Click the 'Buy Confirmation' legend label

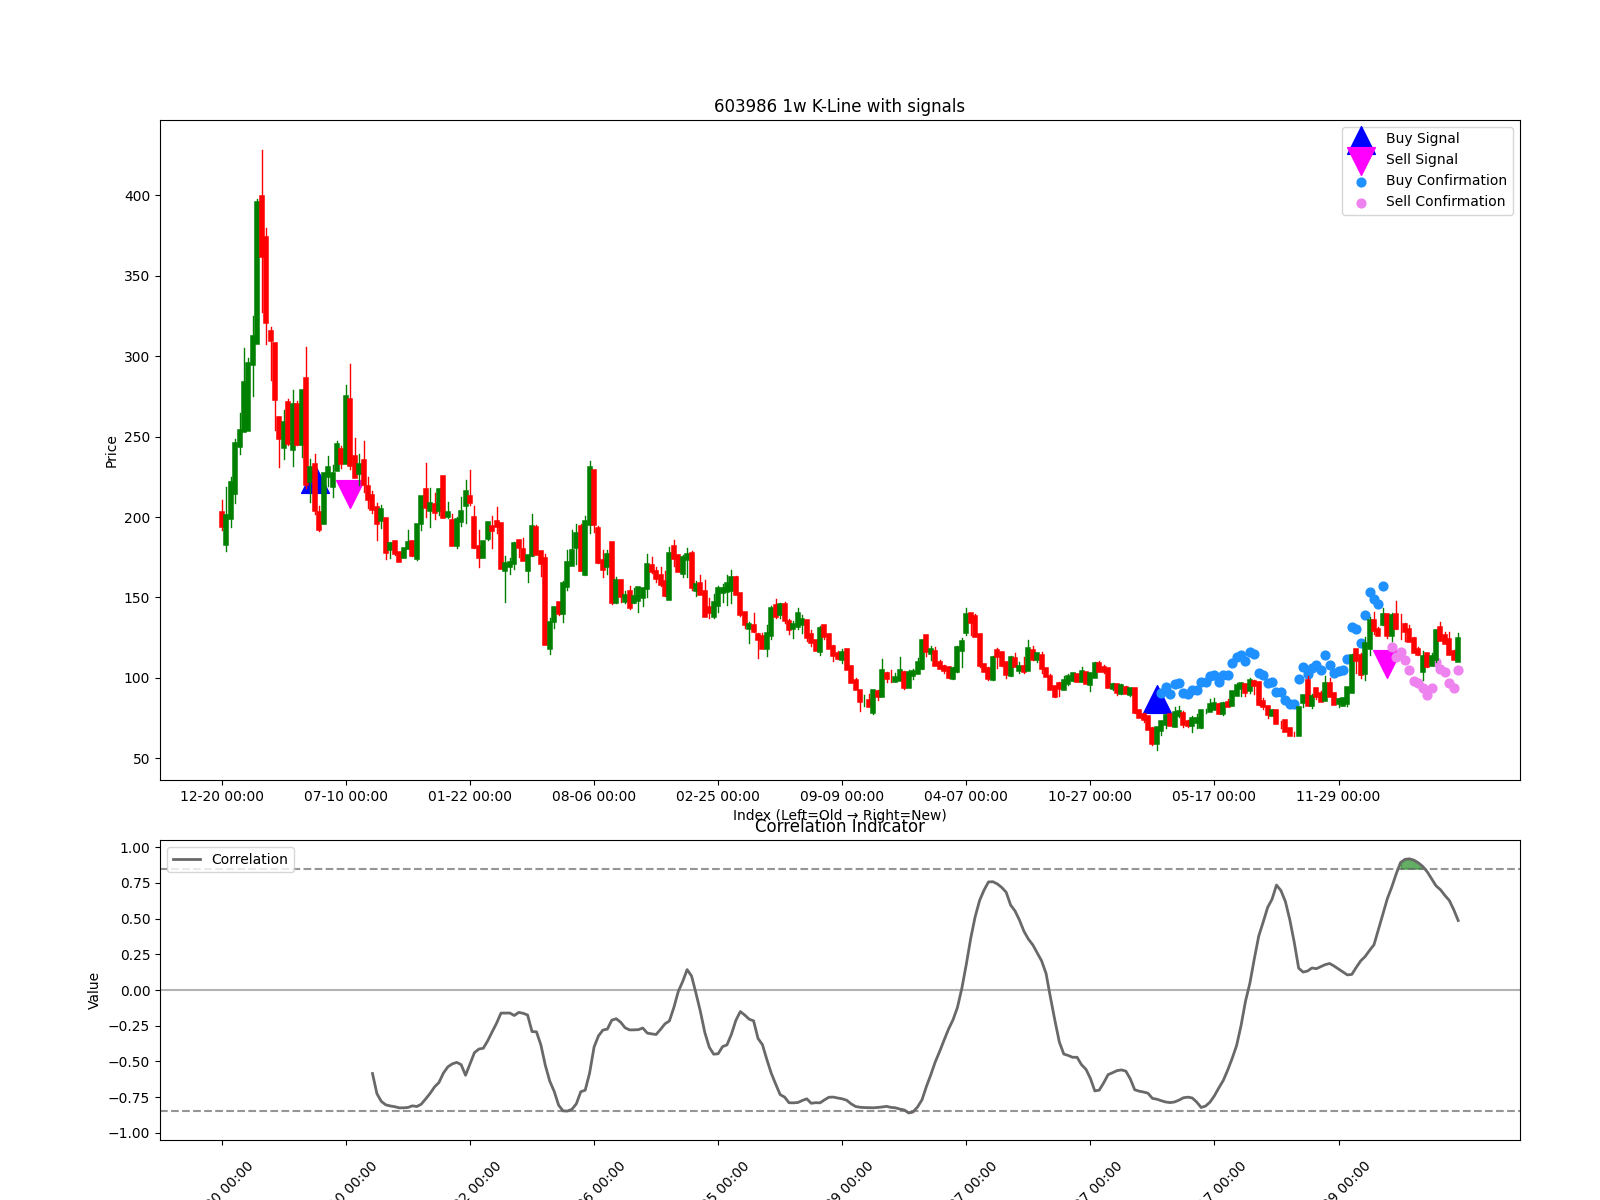click(1446, 181)
